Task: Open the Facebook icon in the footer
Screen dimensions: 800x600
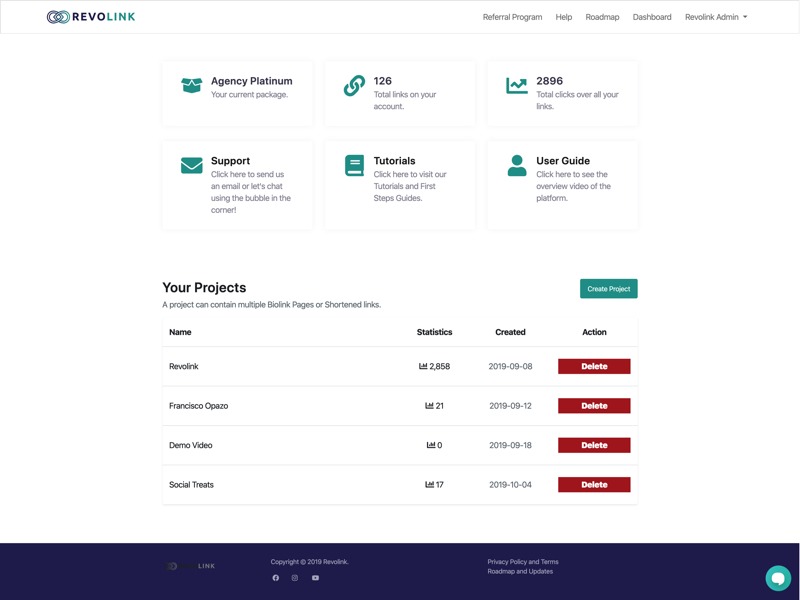Action: tap(276, 578)
